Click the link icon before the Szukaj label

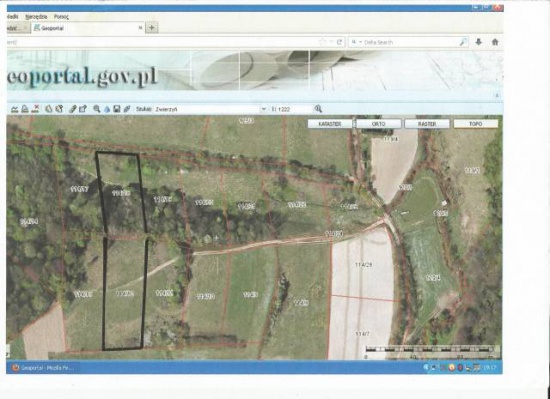click(x=127, y=109)
